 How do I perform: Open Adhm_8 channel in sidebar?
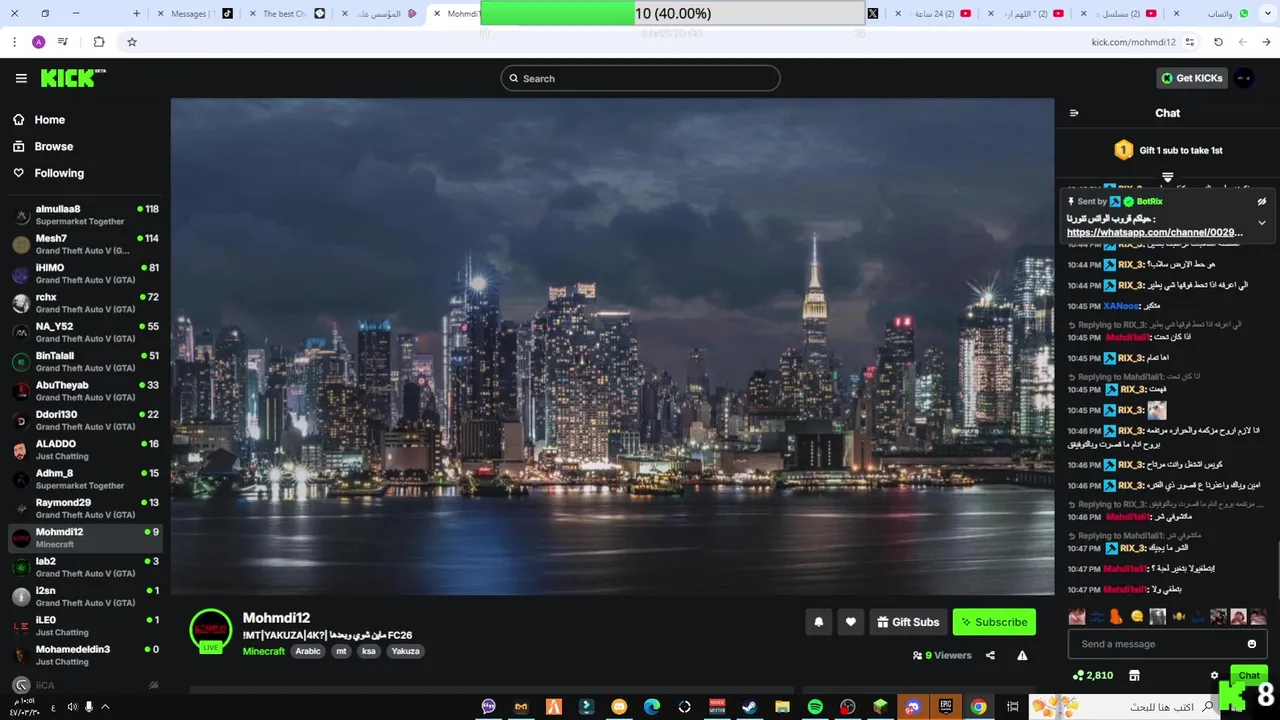pos(85,479)
